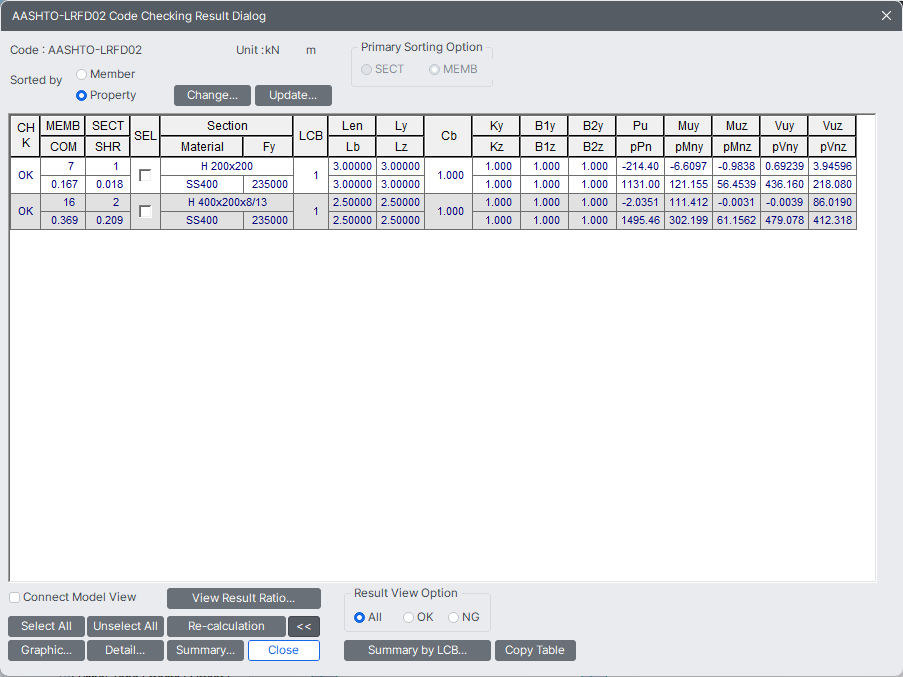Click the Change... button
The height and width of the screenshot is (677, 903).
213,96
